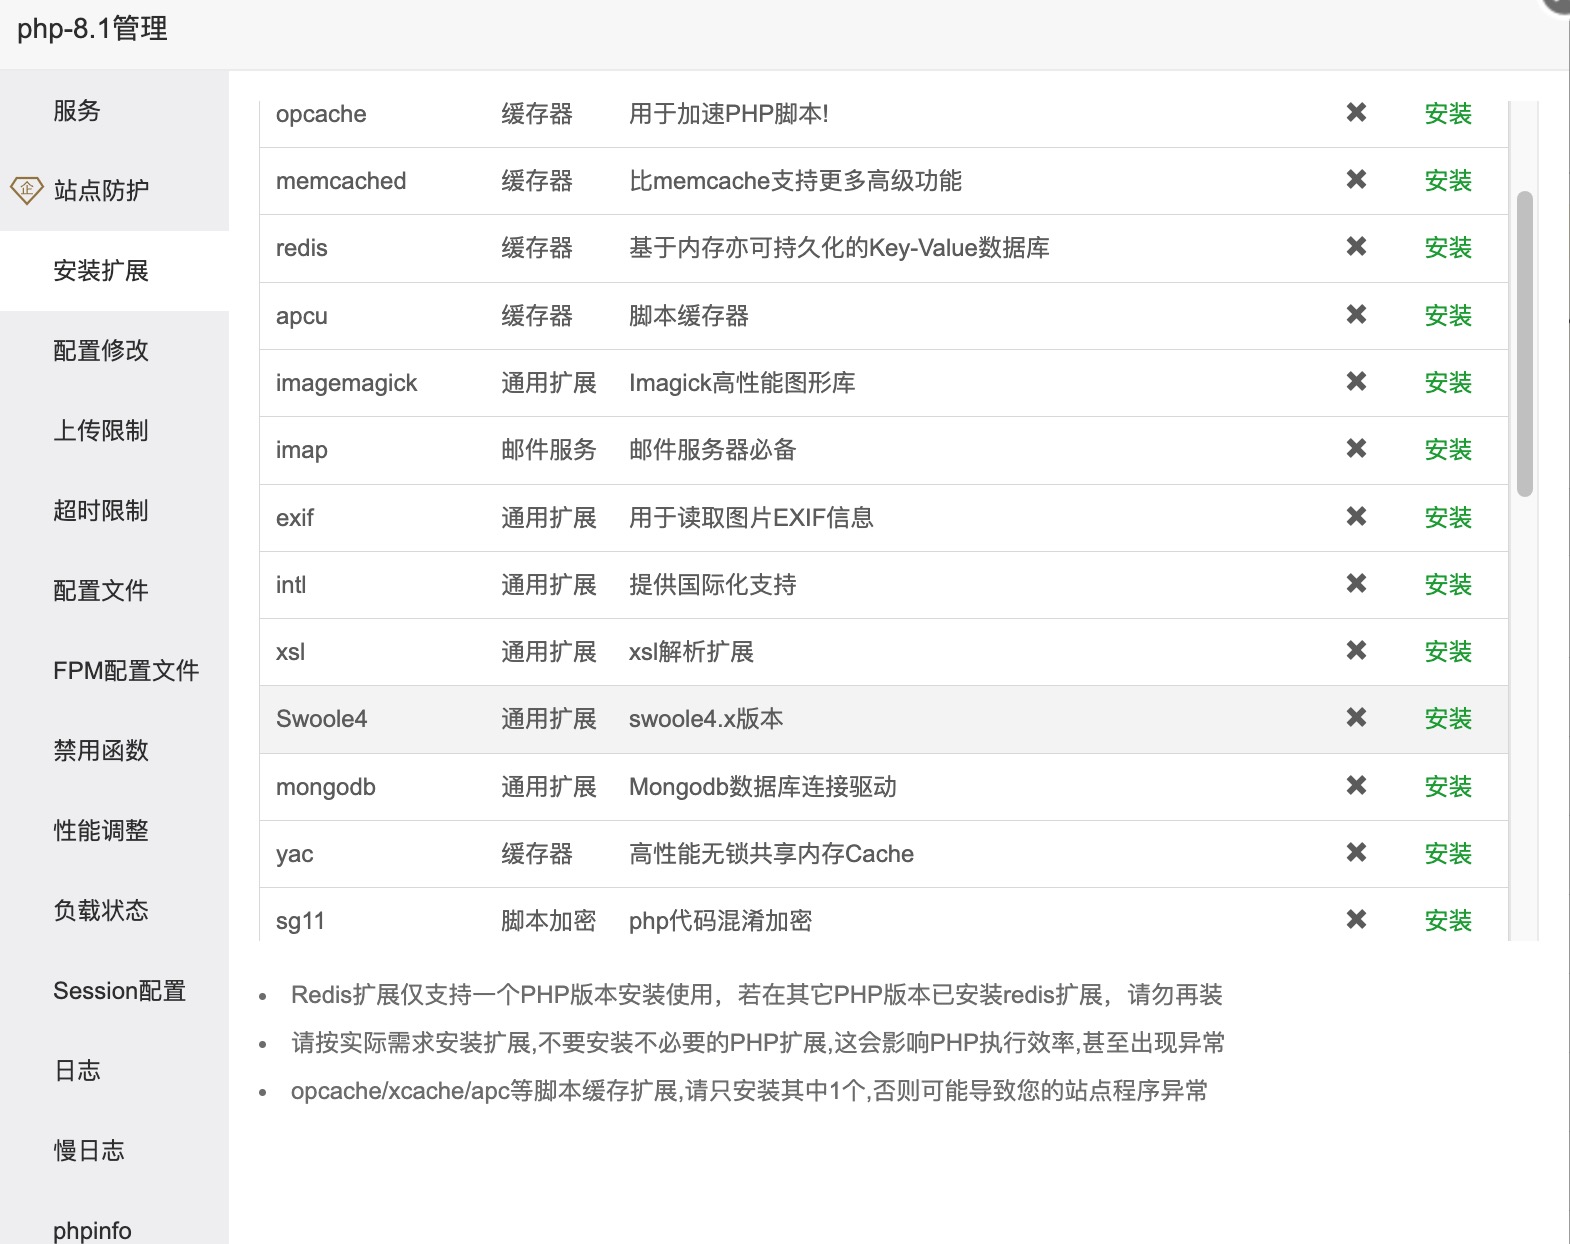Click the imagemagick extension name
The image size is (1570, 1244).
[x=347, y=383]
